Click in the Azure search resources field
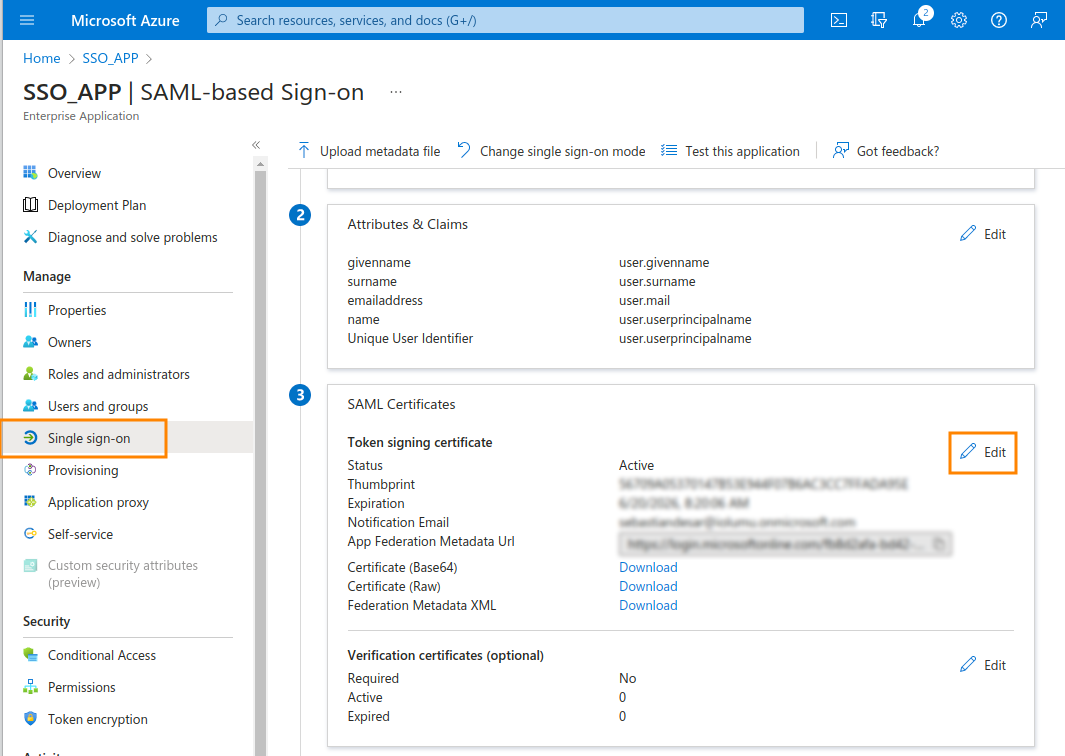Image resolution: width=1065 pixels, height=756 pixels. 505,20
